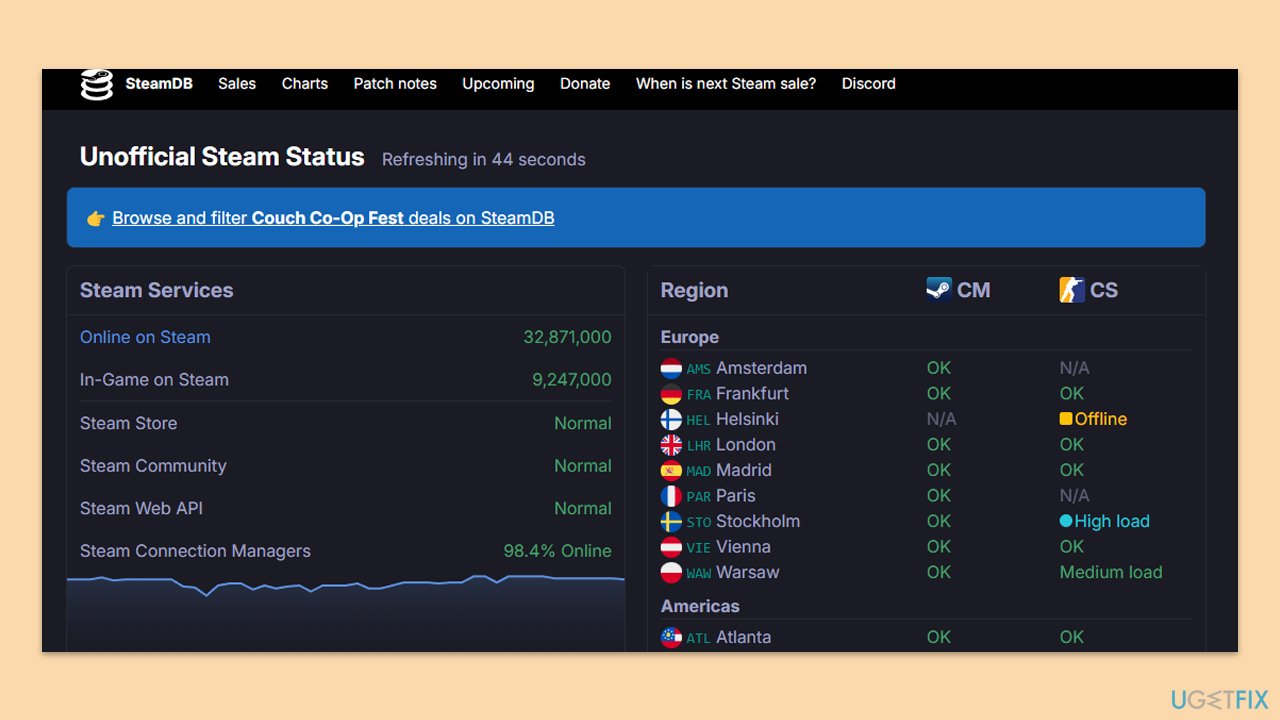Click the Counter-Strike CS column icon
1280x720 pixels.
tap(1072, 290)
